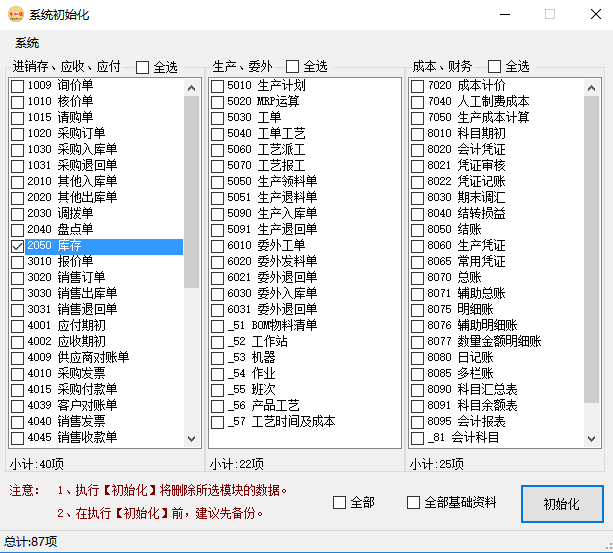Click the left list's scroll down arrow

pos(191,438)
